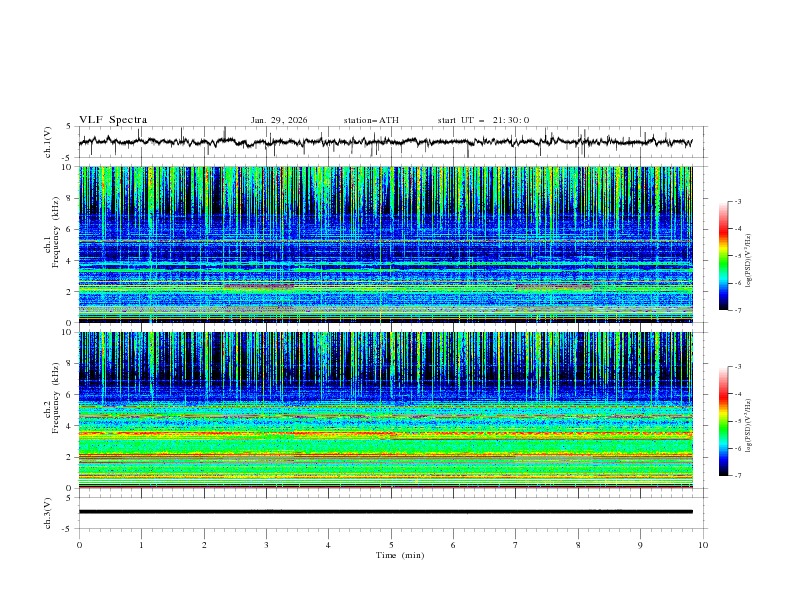792x612 pixels.
Task: Click the "ch.1(V)" waveform axis label
Action: pyautogui.click(x=47, y=143)
